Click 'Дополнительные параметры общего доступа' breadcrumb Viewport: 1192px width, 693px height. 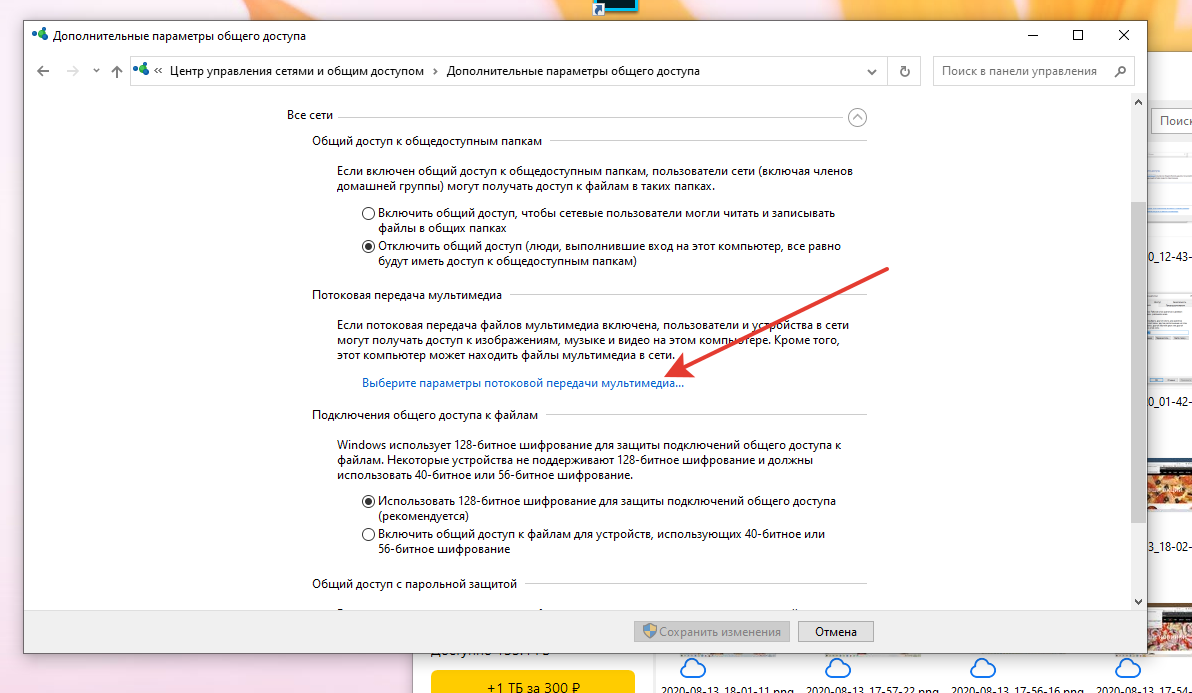pyautogui.click(x=573, y=71)
